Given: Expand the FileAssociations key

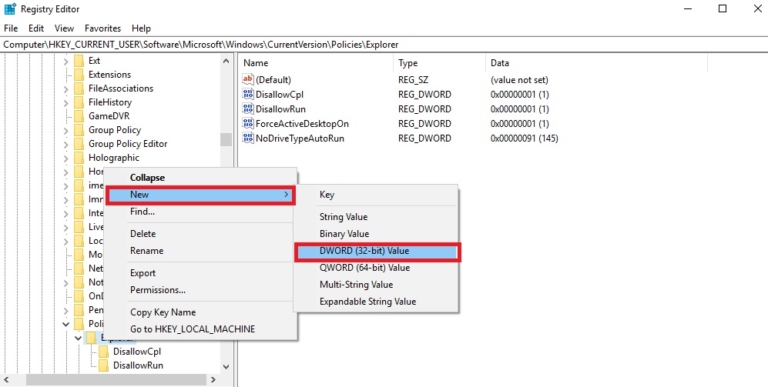Looking at the screenshot, I should click(x=66, y=89).
